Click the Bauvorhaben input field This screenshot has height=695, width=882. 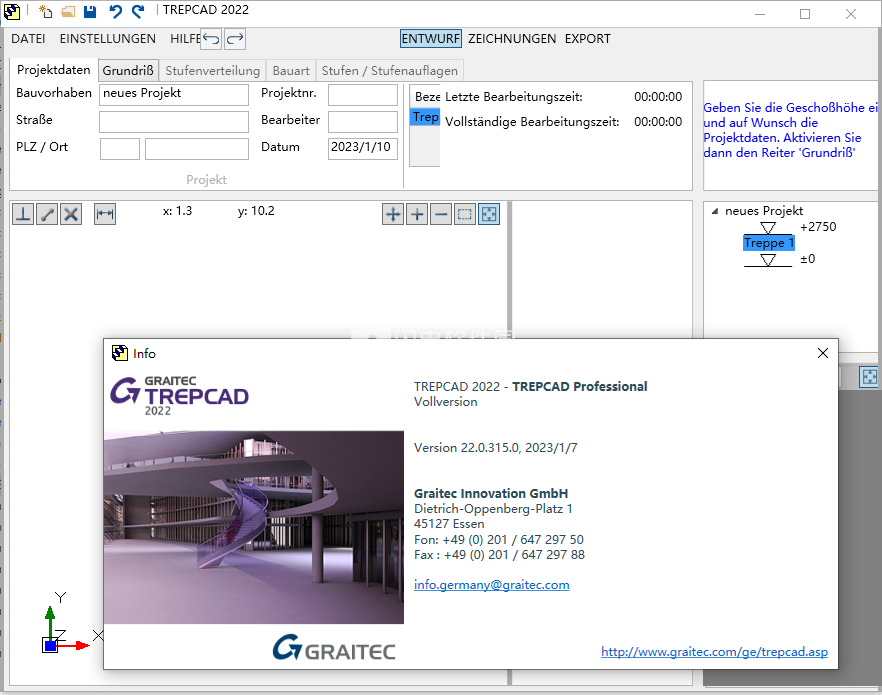174,94
